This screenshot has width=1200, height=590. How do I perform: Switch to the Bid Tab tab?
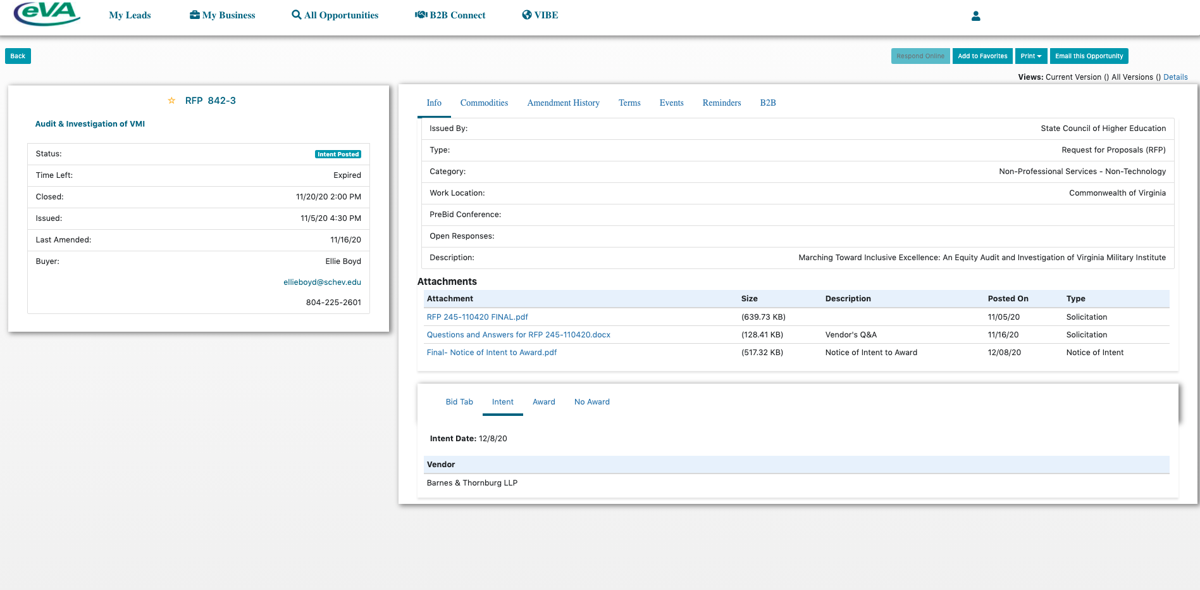(x=459, y=402)
